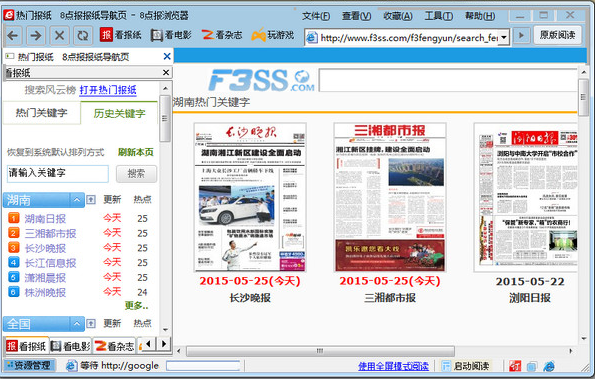Image resolution: width=595 pixels, height=379 pixels.
Task: Click 使用全屏模式阅读 link in status bar
Action: tap(393, 366)
